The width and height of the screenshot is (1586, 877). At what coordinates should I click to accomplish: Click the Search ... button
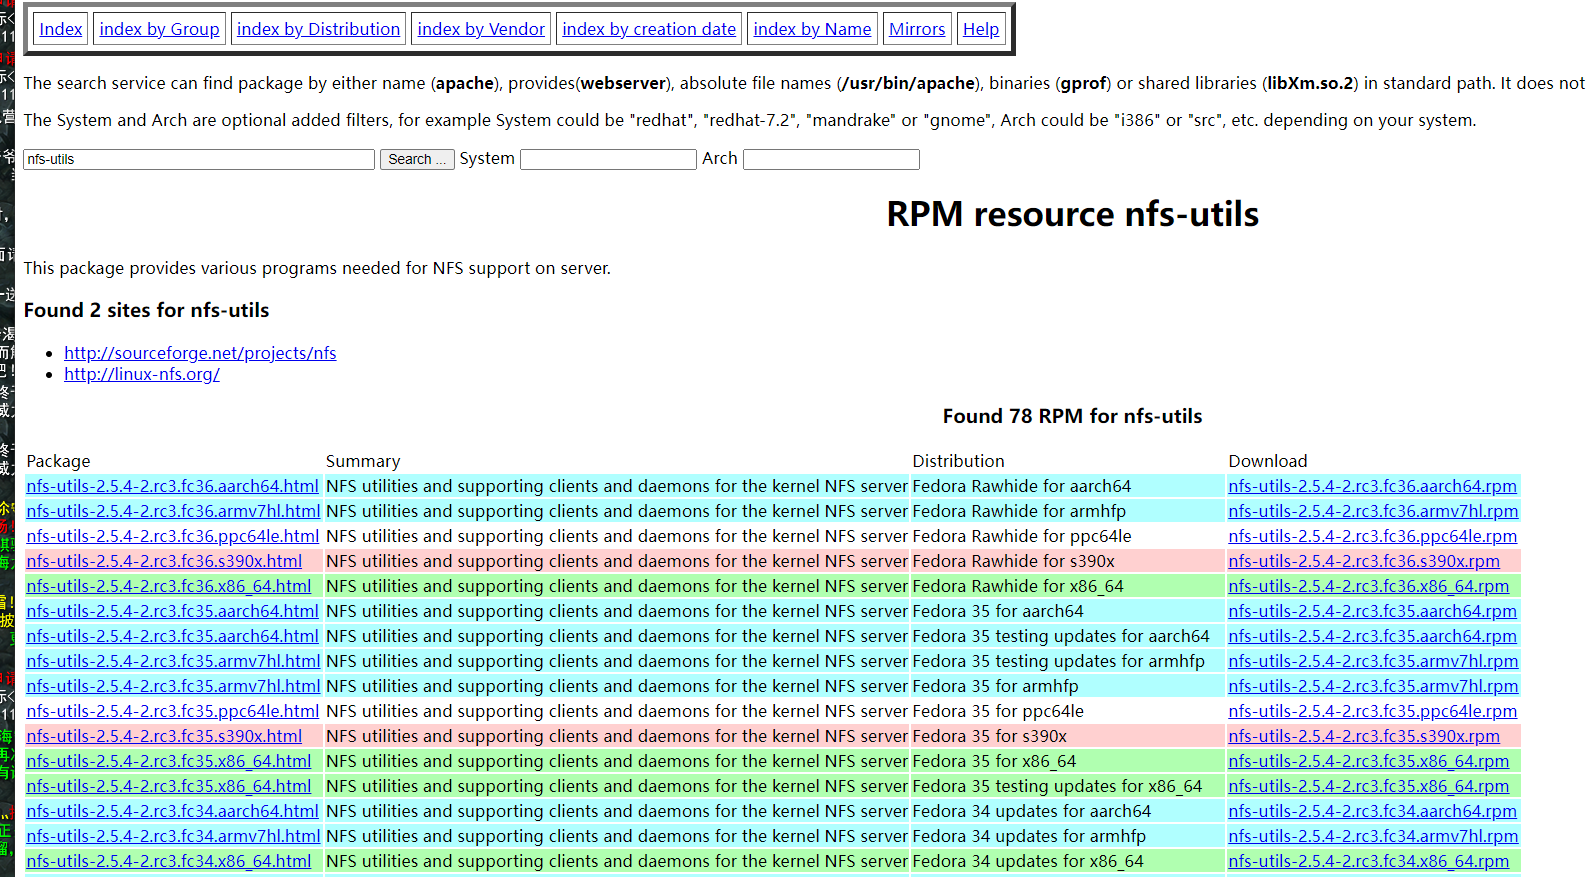417,159
